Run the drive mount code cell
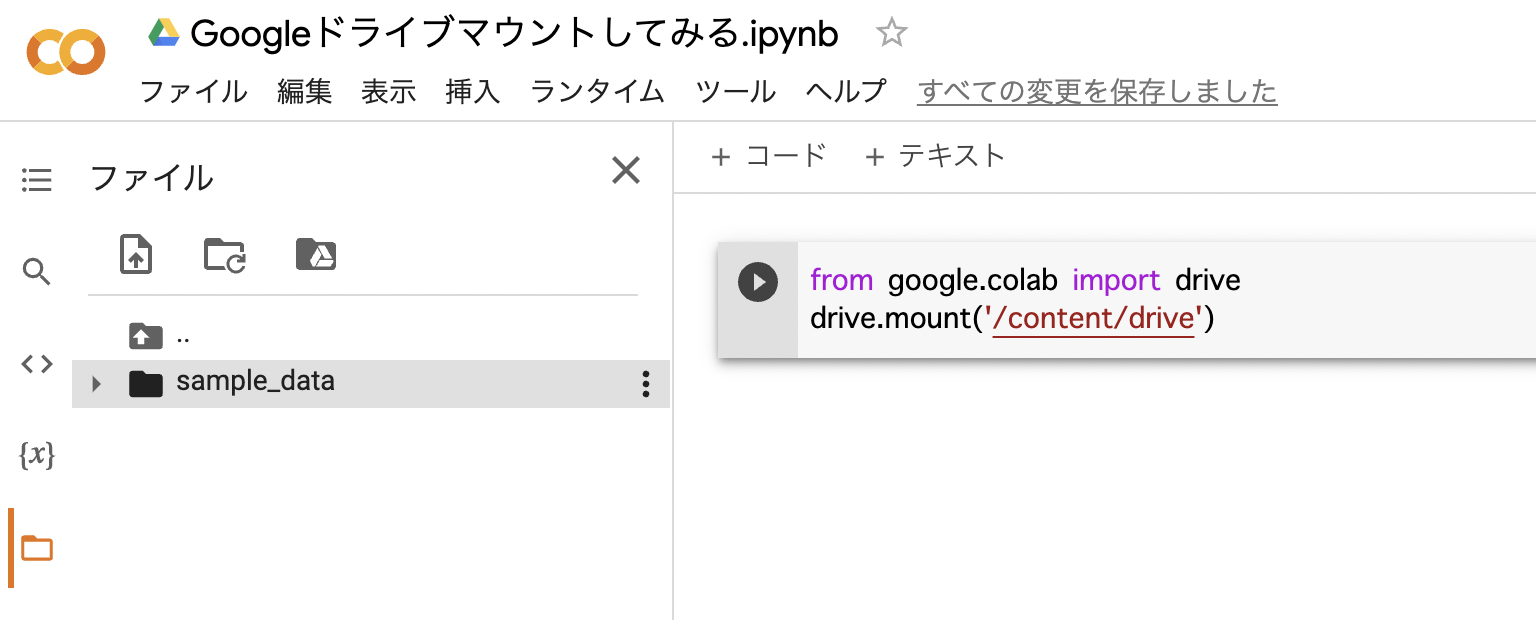The width and height of the screenshot is (1536, 620). tap(758, 282)
